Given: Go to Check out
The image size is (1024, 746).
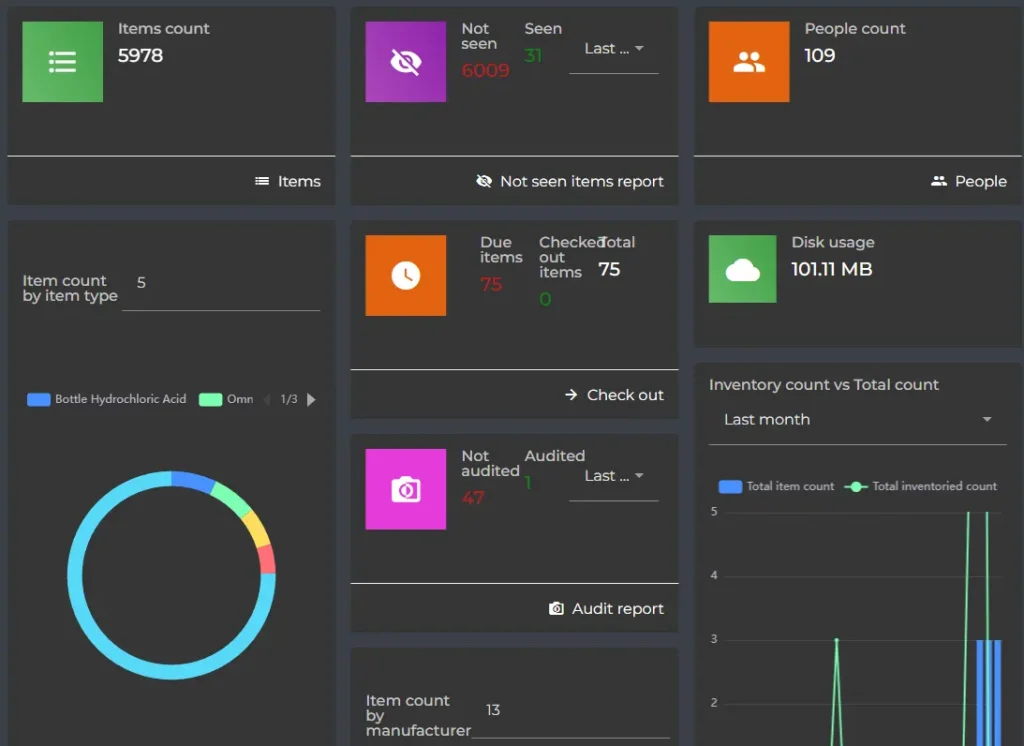Looking at the screenshot, I should [614, 395].
